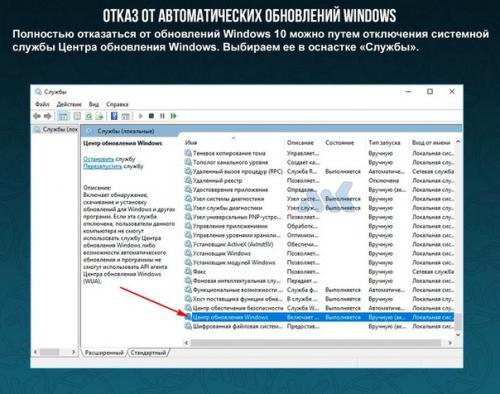
Task: Restart the service with the green Restart icon
Action: point(173,116)
